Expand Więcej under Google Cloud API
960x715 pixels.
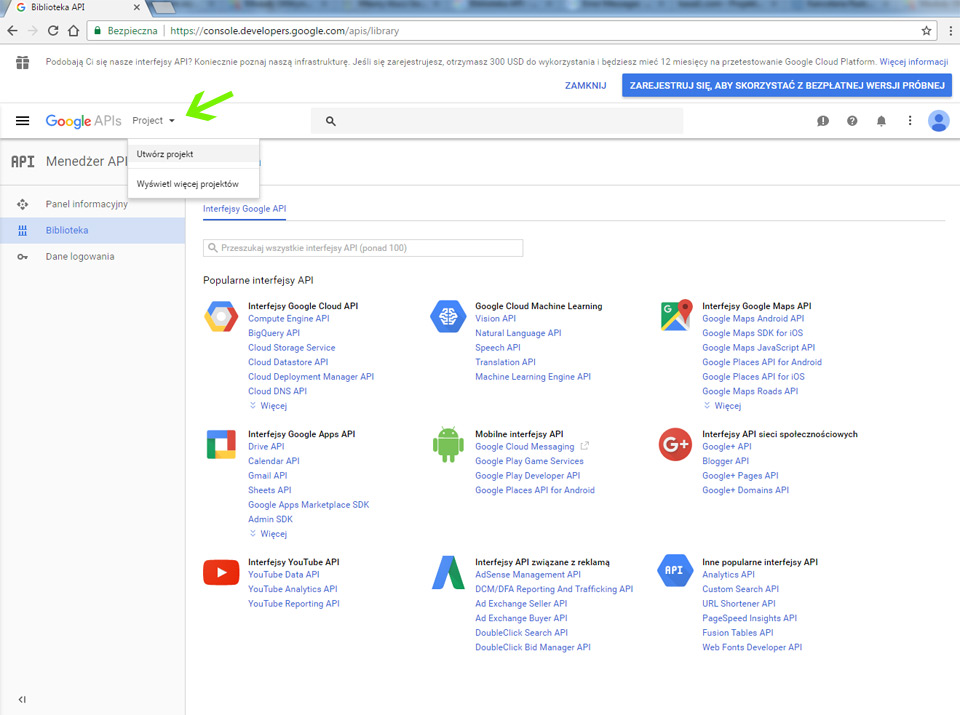[x=268, y=406]
